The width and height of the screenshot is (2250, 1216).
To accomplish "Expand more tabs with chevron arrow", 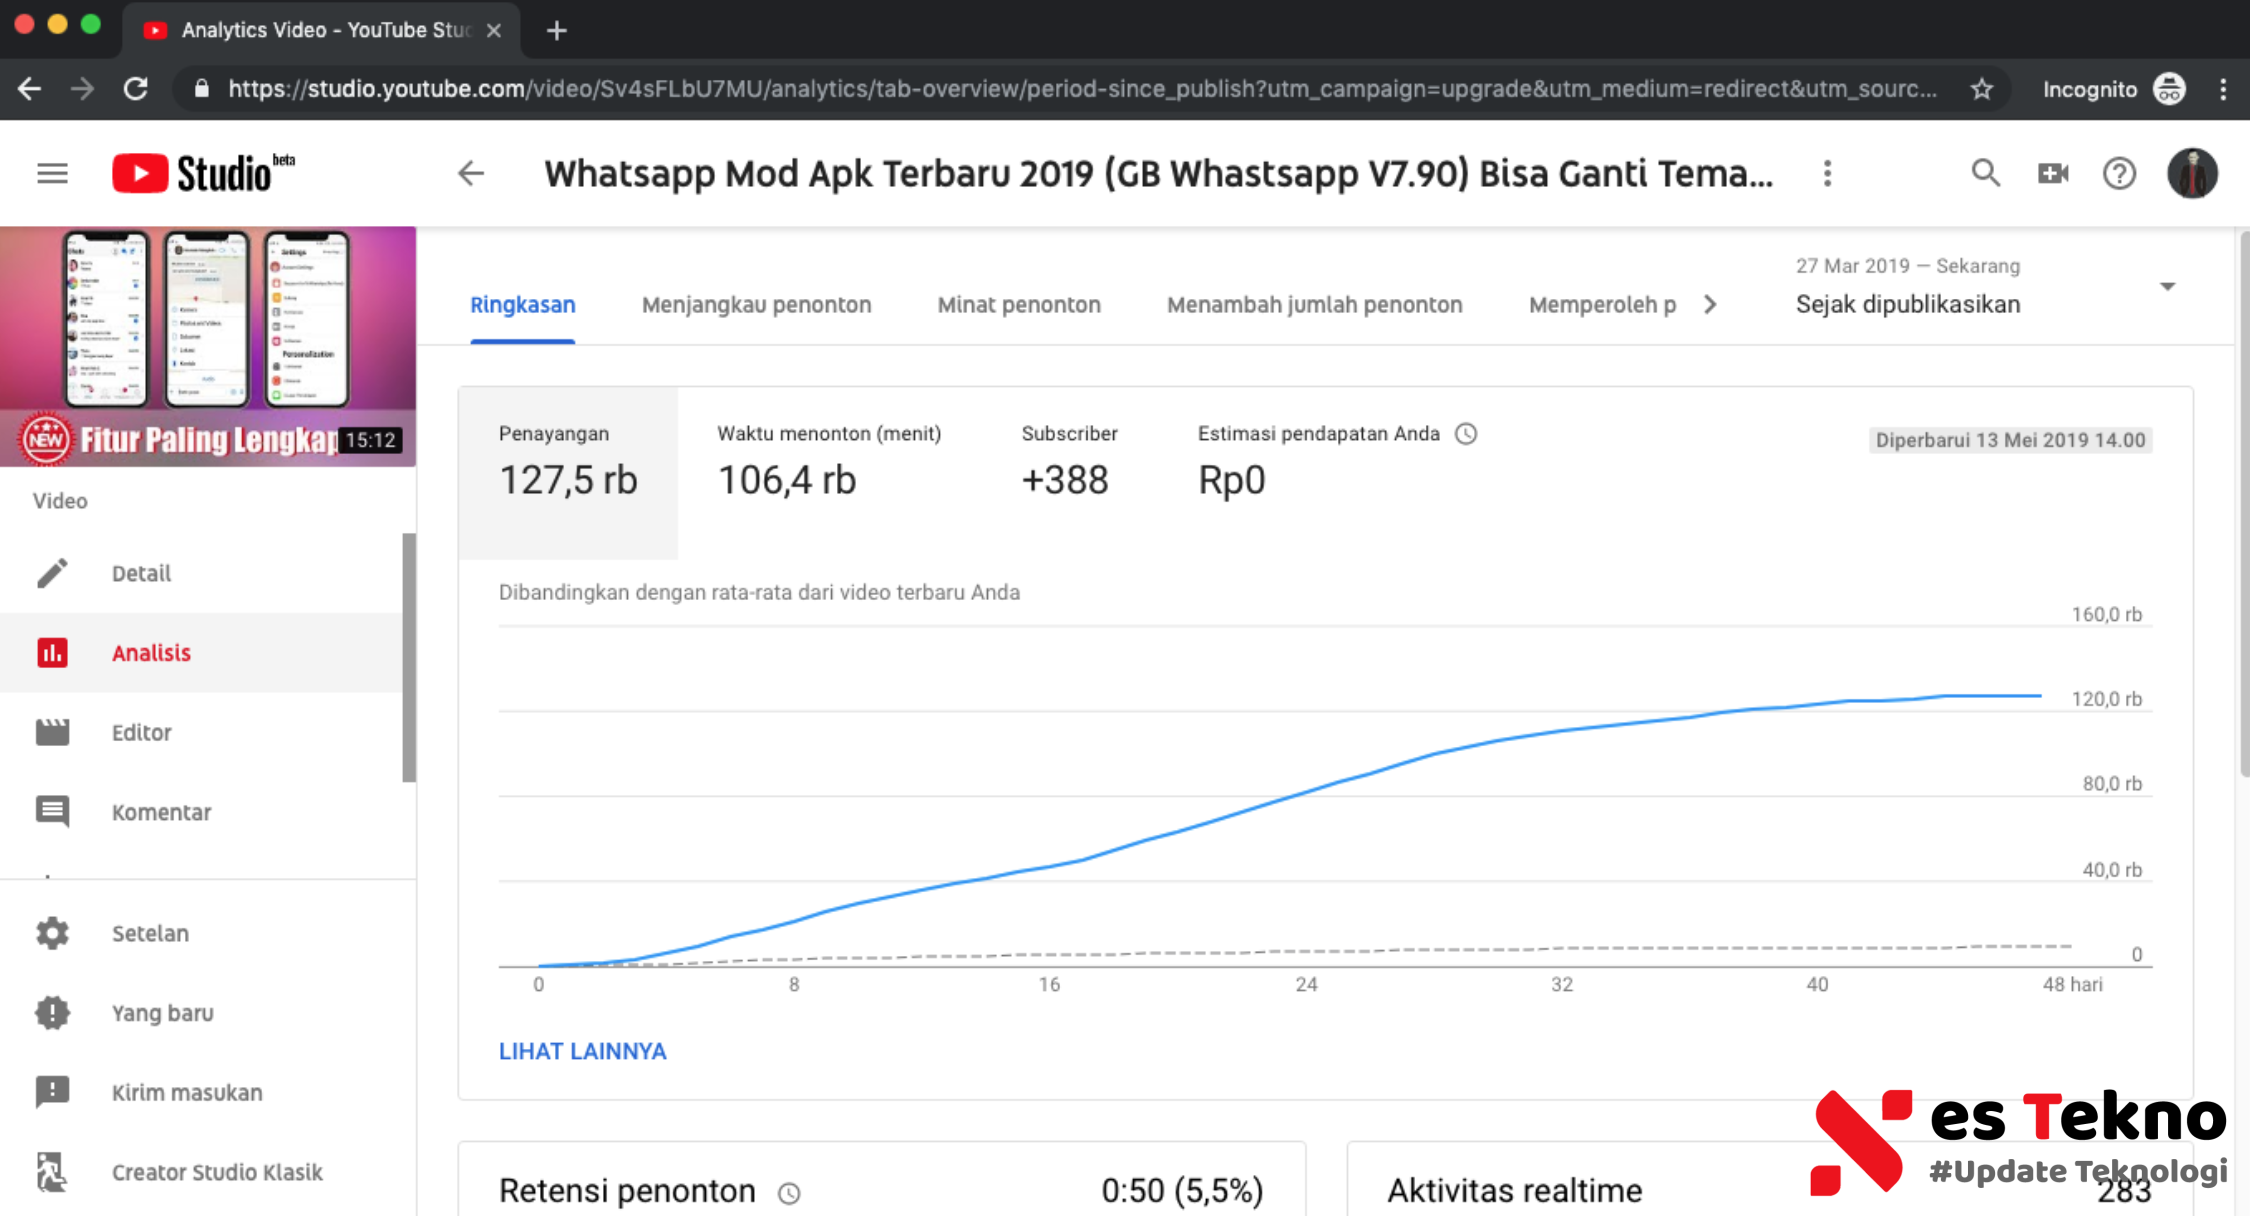I will [x=1710, y=305].
